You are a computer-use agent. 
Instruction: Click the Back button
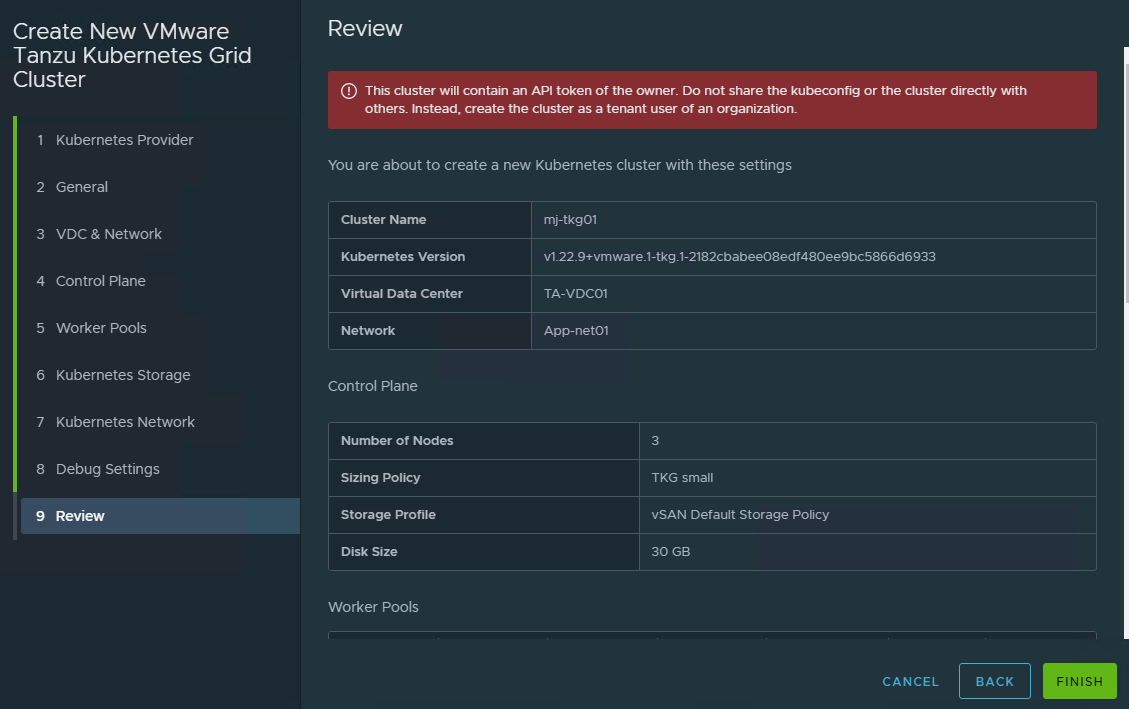pos(994,681)
